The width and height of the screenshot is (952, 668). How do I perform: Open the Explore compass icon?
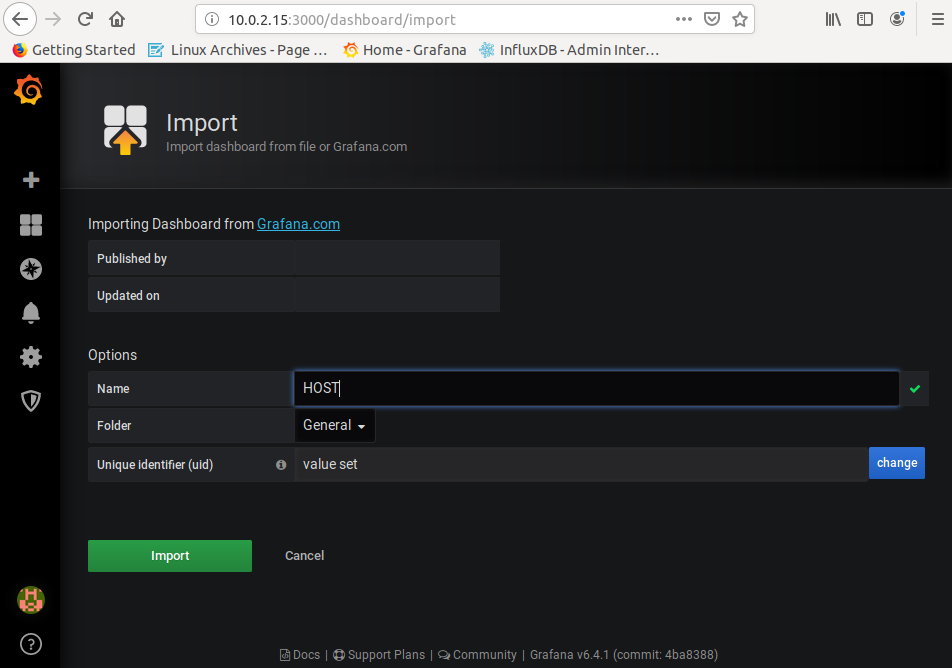coord(31,268)
